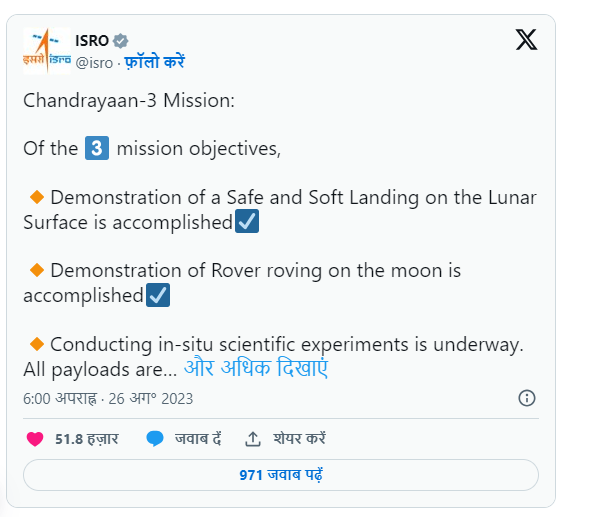Open the ISRO profile avatar

coord(47,50)
